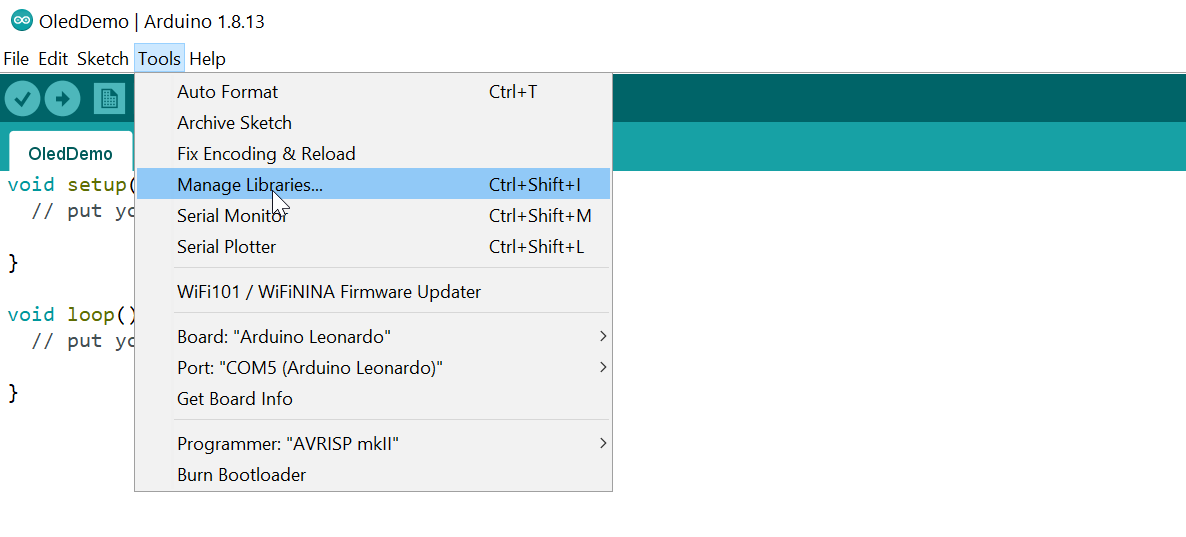The height and width of the screenshot is (537, 1186).
Task: Click the Upload arrow toolbar icon
Action: pyautogui.click(x=63, y=98)
